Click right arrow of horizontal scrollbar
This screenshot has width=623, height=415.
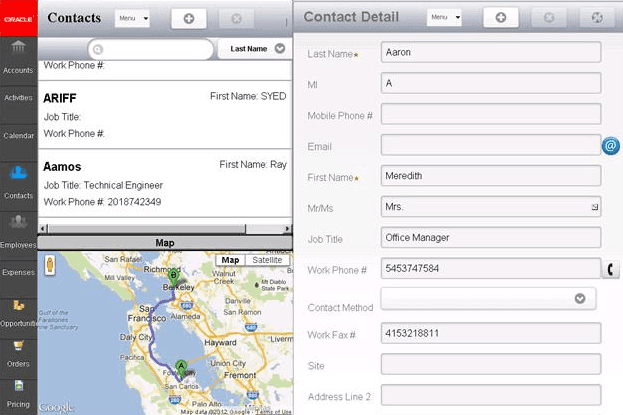pyautogui.click(x=288, y=229)
